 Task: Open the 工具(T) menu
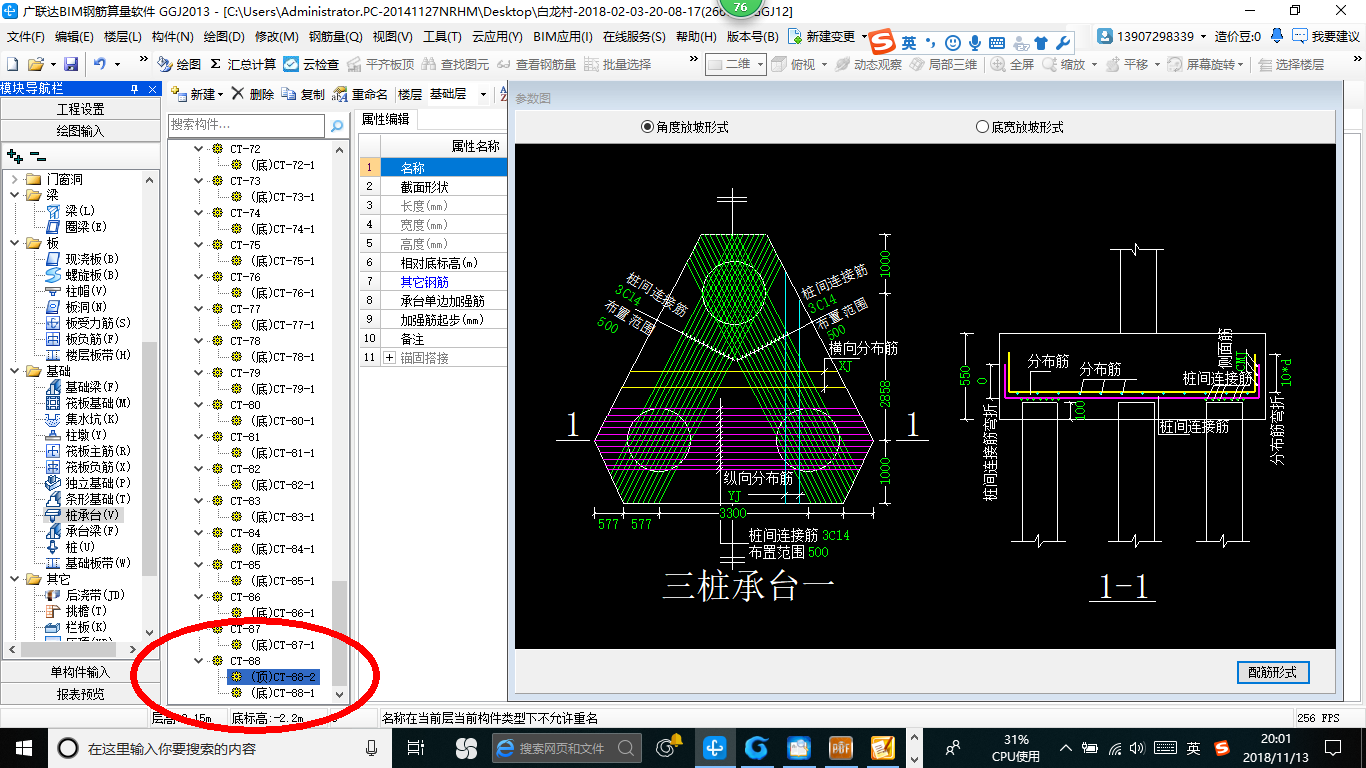(442, 37)
